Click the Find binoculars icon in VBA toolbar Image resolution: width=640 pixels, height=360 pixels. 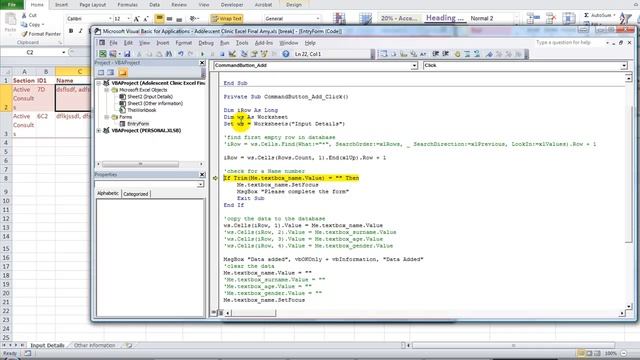tap(169, 54)
